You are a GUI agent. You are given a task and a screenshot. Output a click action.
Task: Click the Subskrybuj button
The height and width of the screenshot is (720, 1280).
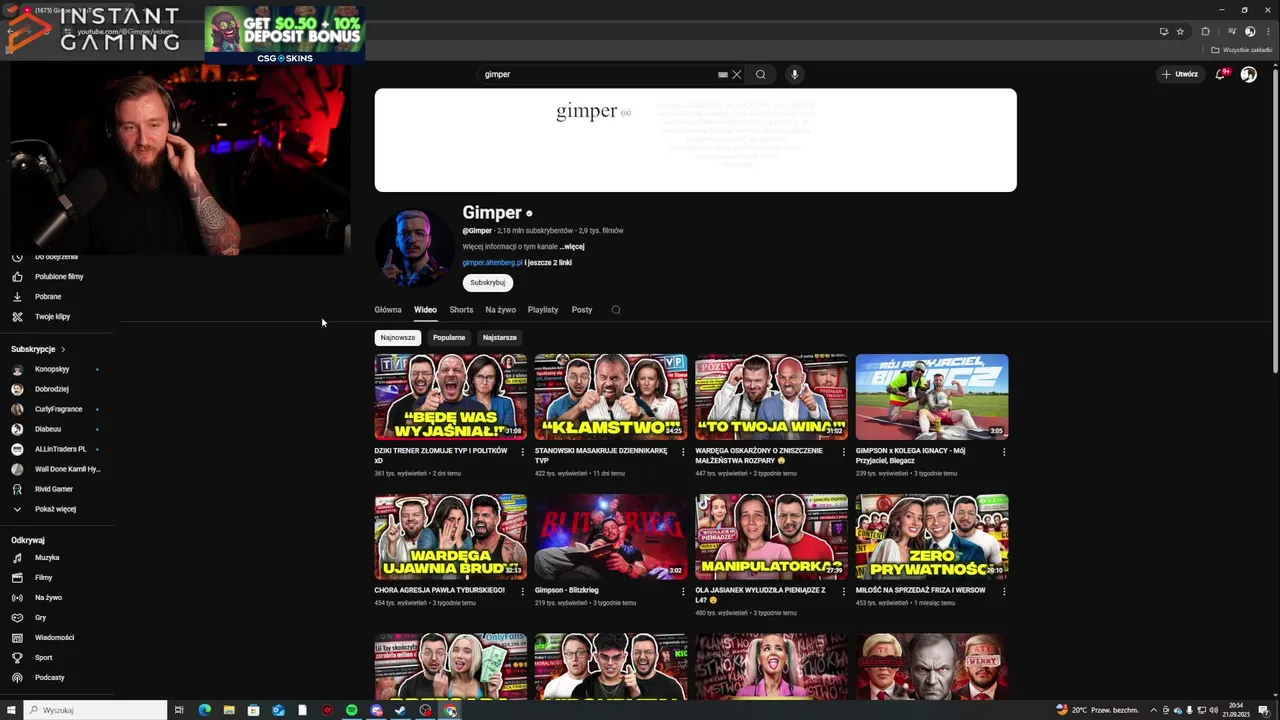(x=488, y=283)
